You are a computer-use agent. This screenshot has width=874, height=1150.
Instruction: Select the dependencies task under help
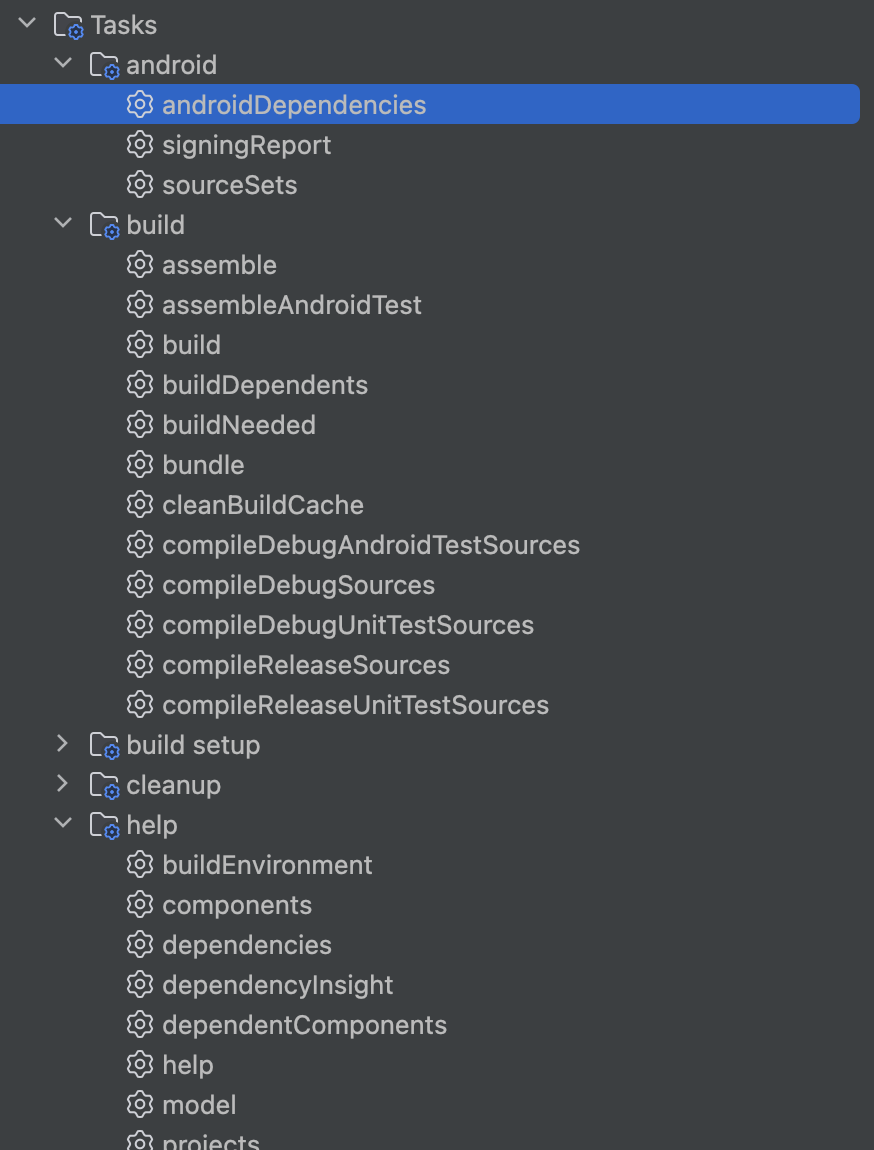tap(246, 944)
